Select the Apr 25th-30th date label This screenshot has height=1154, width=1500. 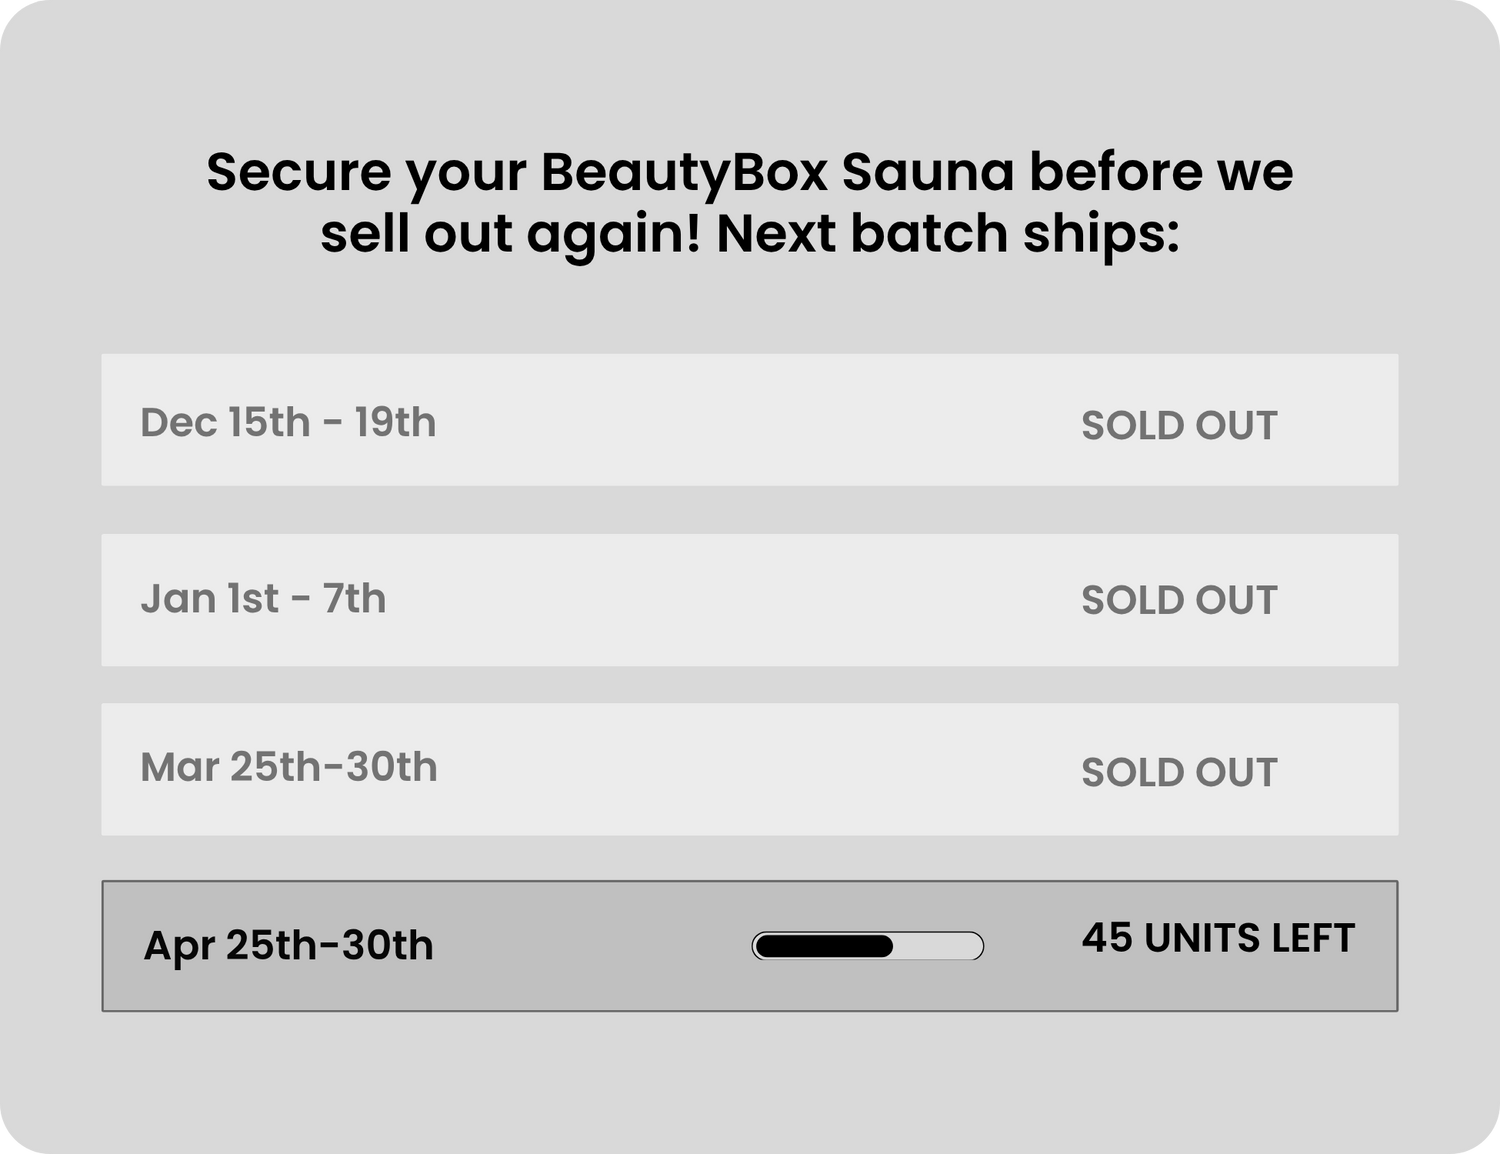(x=288, y=945)
